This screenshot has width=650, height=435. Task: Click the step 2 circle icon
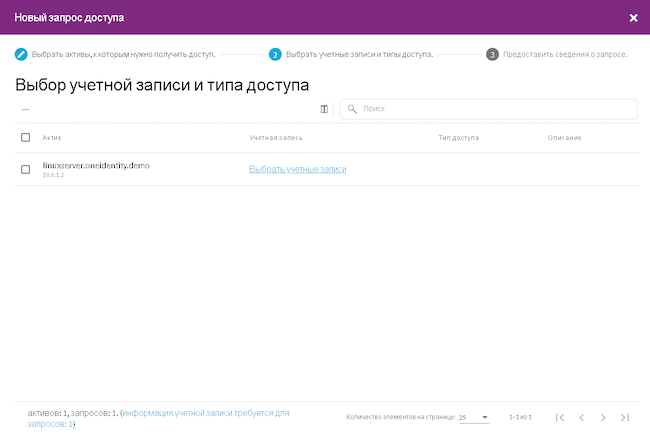(275, 54)
